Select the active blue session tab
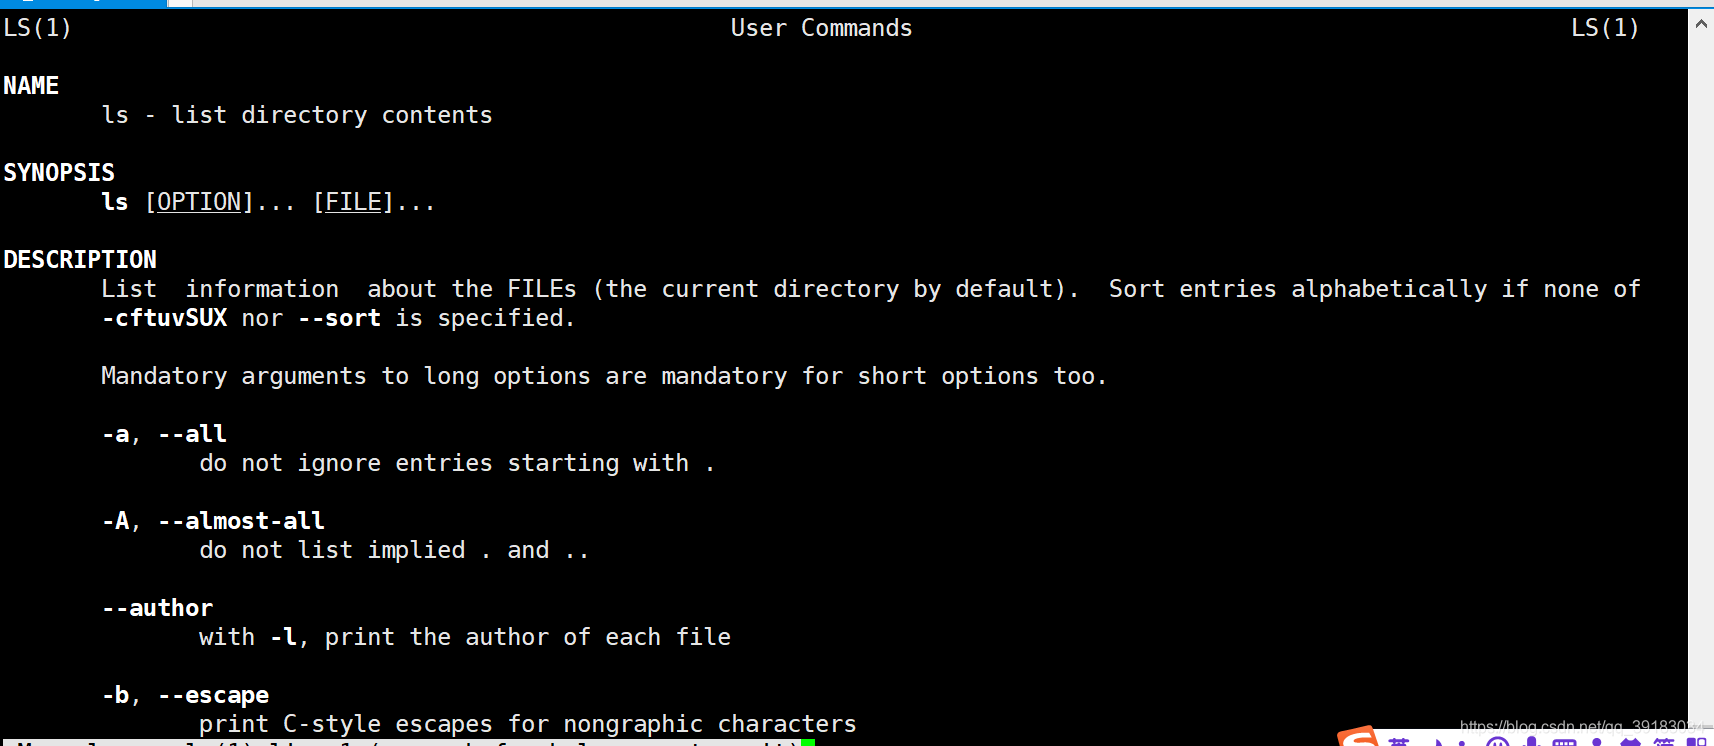The width and height of the screenshot is (1714, 746). click(x=83, y=3)
